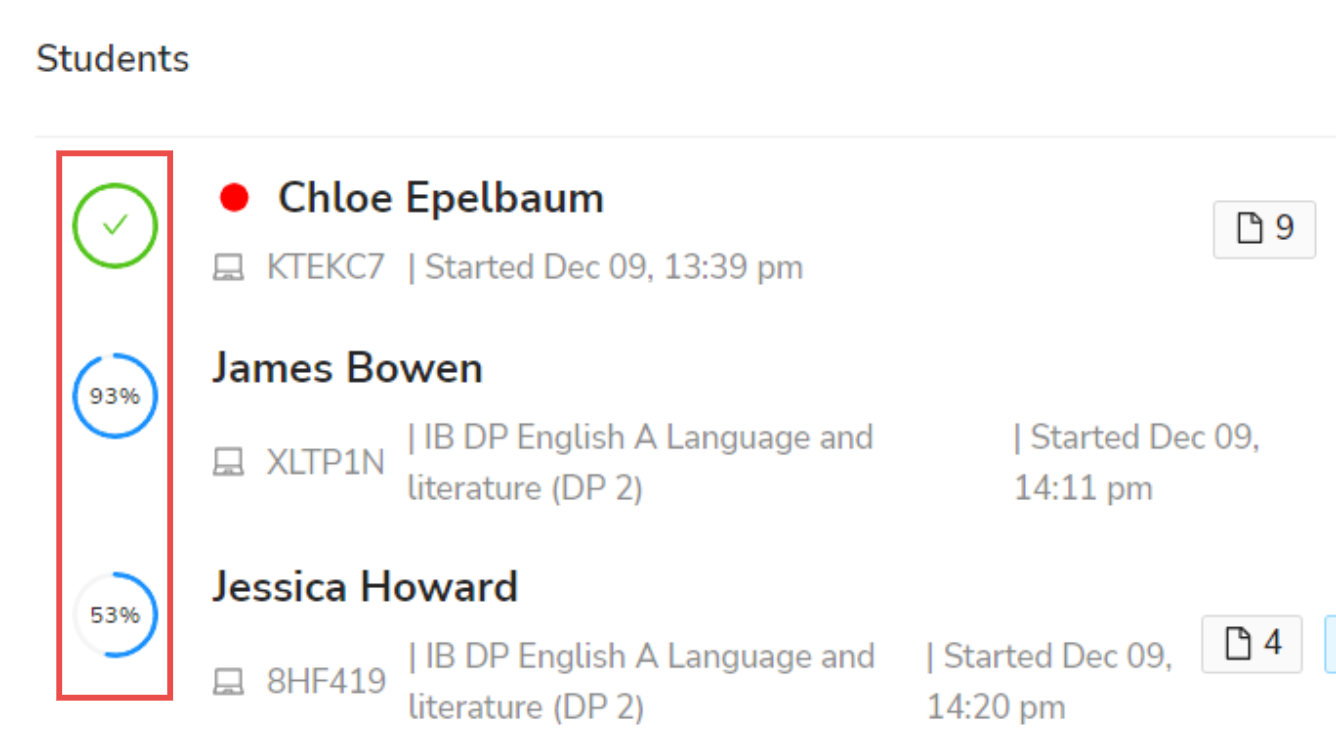Click the Students section heading

pyautogui.click(x=113, y=59)
